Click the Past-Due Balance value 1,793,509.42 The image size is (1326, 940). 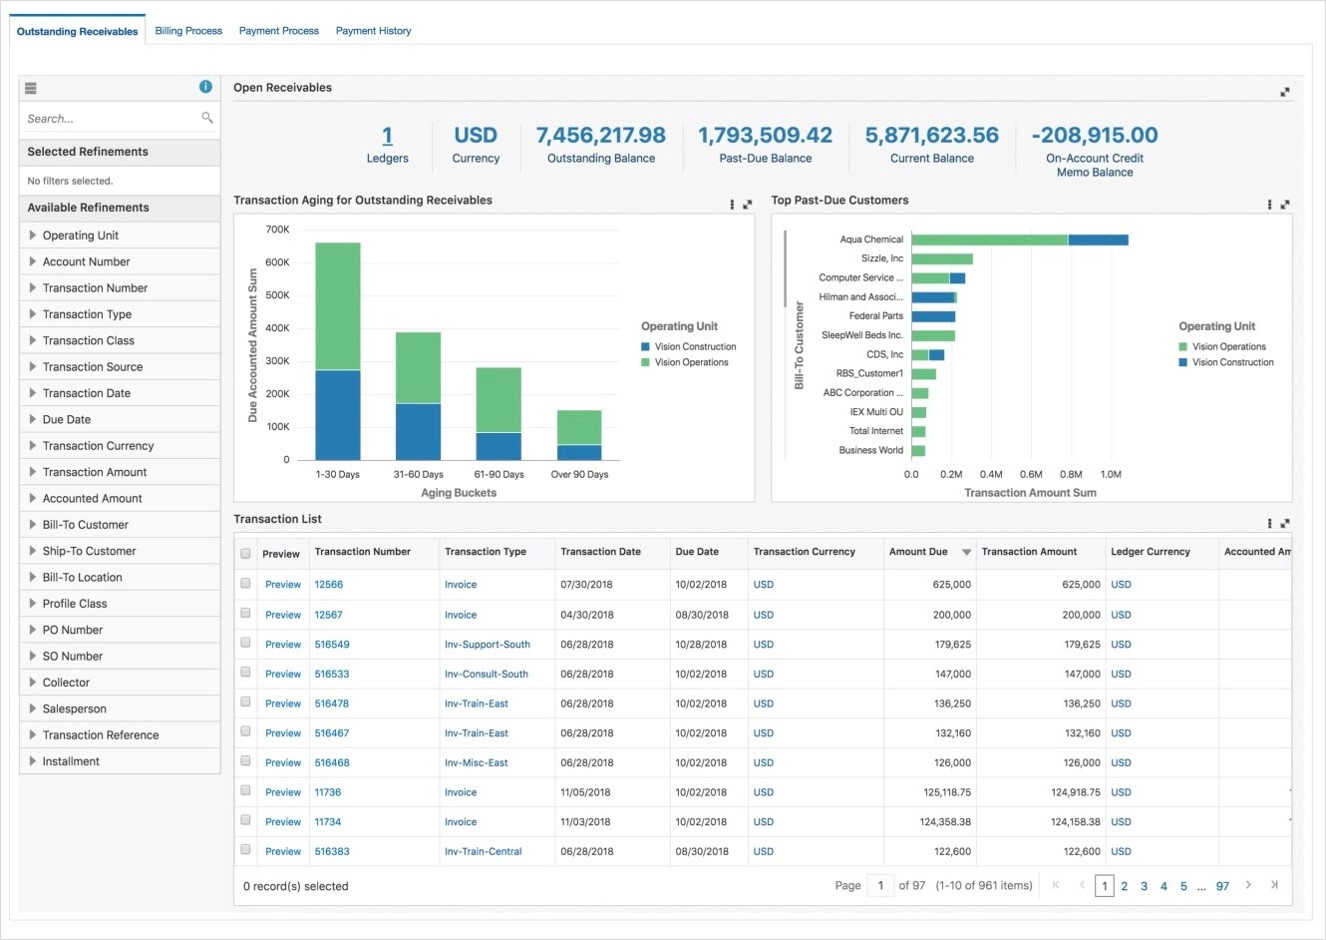click(765, 135)
